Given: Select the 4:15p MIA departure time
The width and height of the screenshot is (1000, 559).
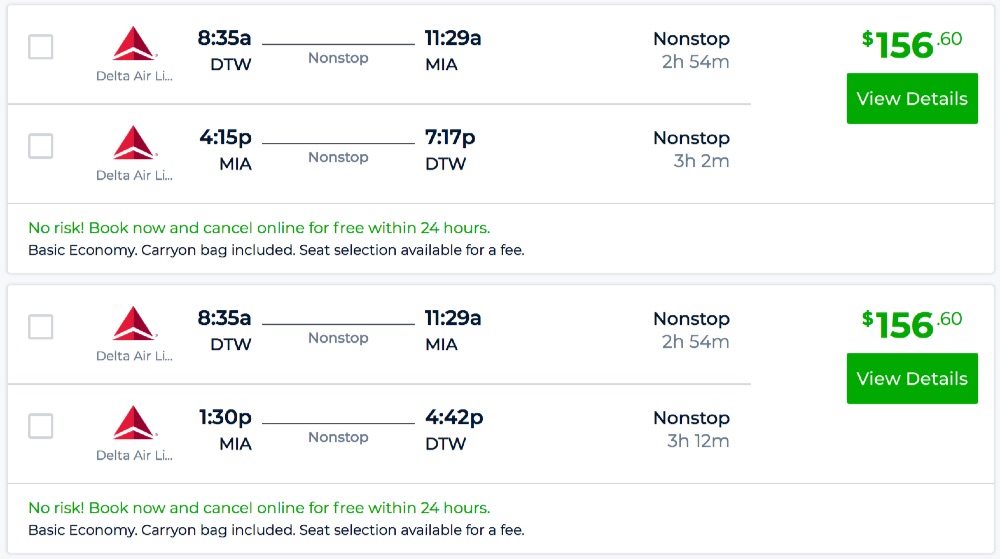Looking at the screenshot, I should (x=225, y=137).
